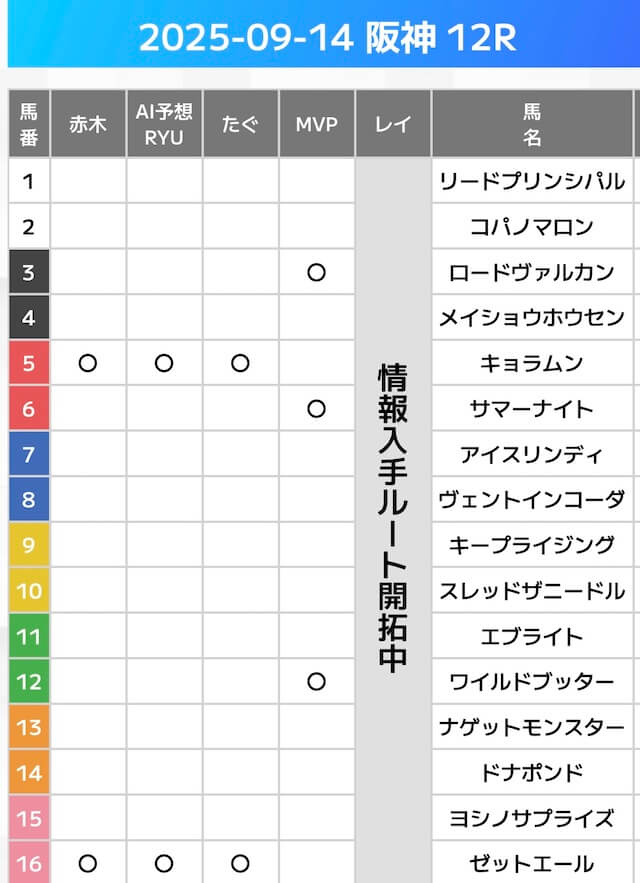Select the MVP circle for ワイルドブッター
Screen dimensions: 640x883
(x=316, y=681)
